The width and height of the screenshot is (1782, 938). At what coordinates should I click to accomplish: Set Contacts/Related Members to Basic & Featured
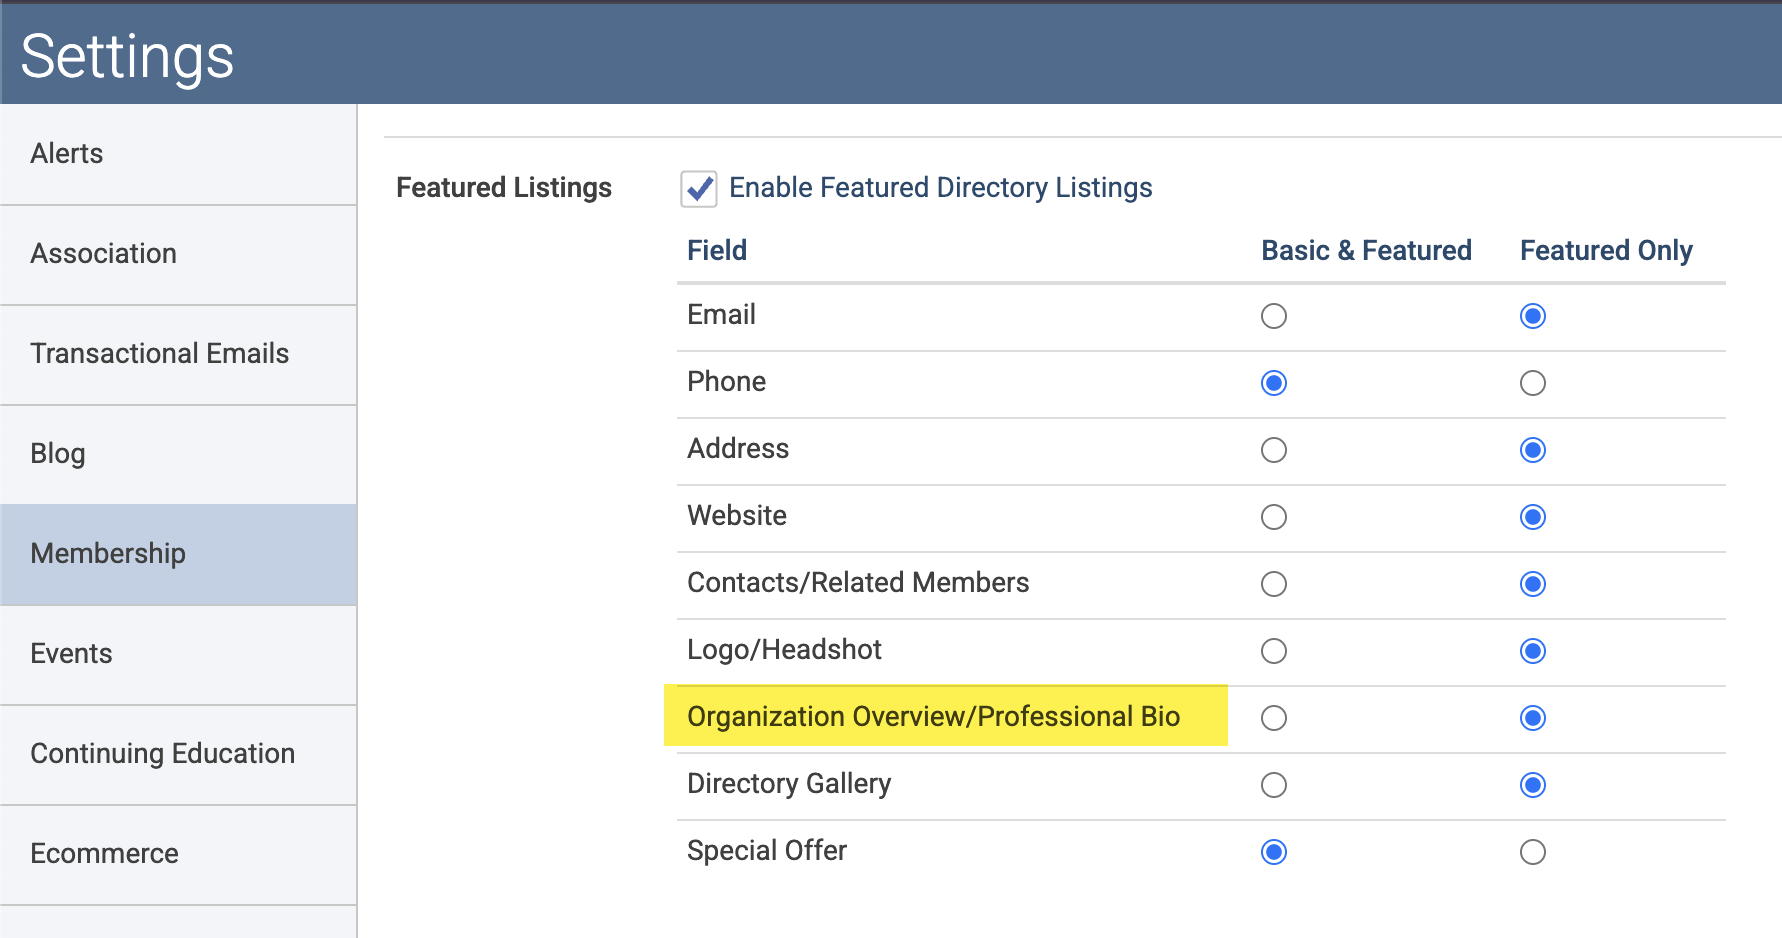[x=1273, y=584]
